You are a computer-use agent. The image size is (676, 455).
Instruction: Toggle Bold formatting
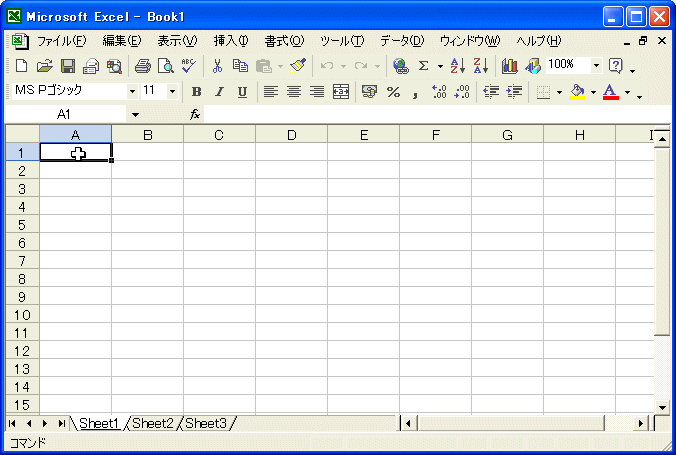click(197, 91)
